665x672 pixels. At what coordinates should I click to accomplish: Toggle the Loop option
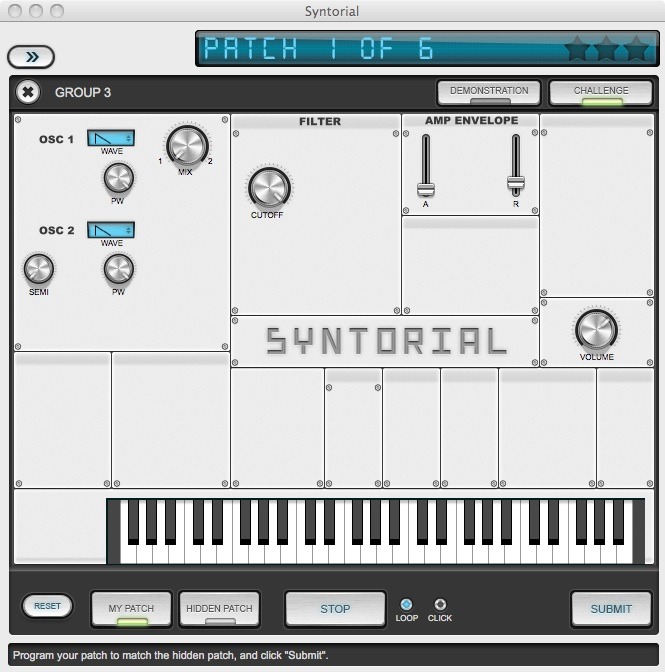406,604
